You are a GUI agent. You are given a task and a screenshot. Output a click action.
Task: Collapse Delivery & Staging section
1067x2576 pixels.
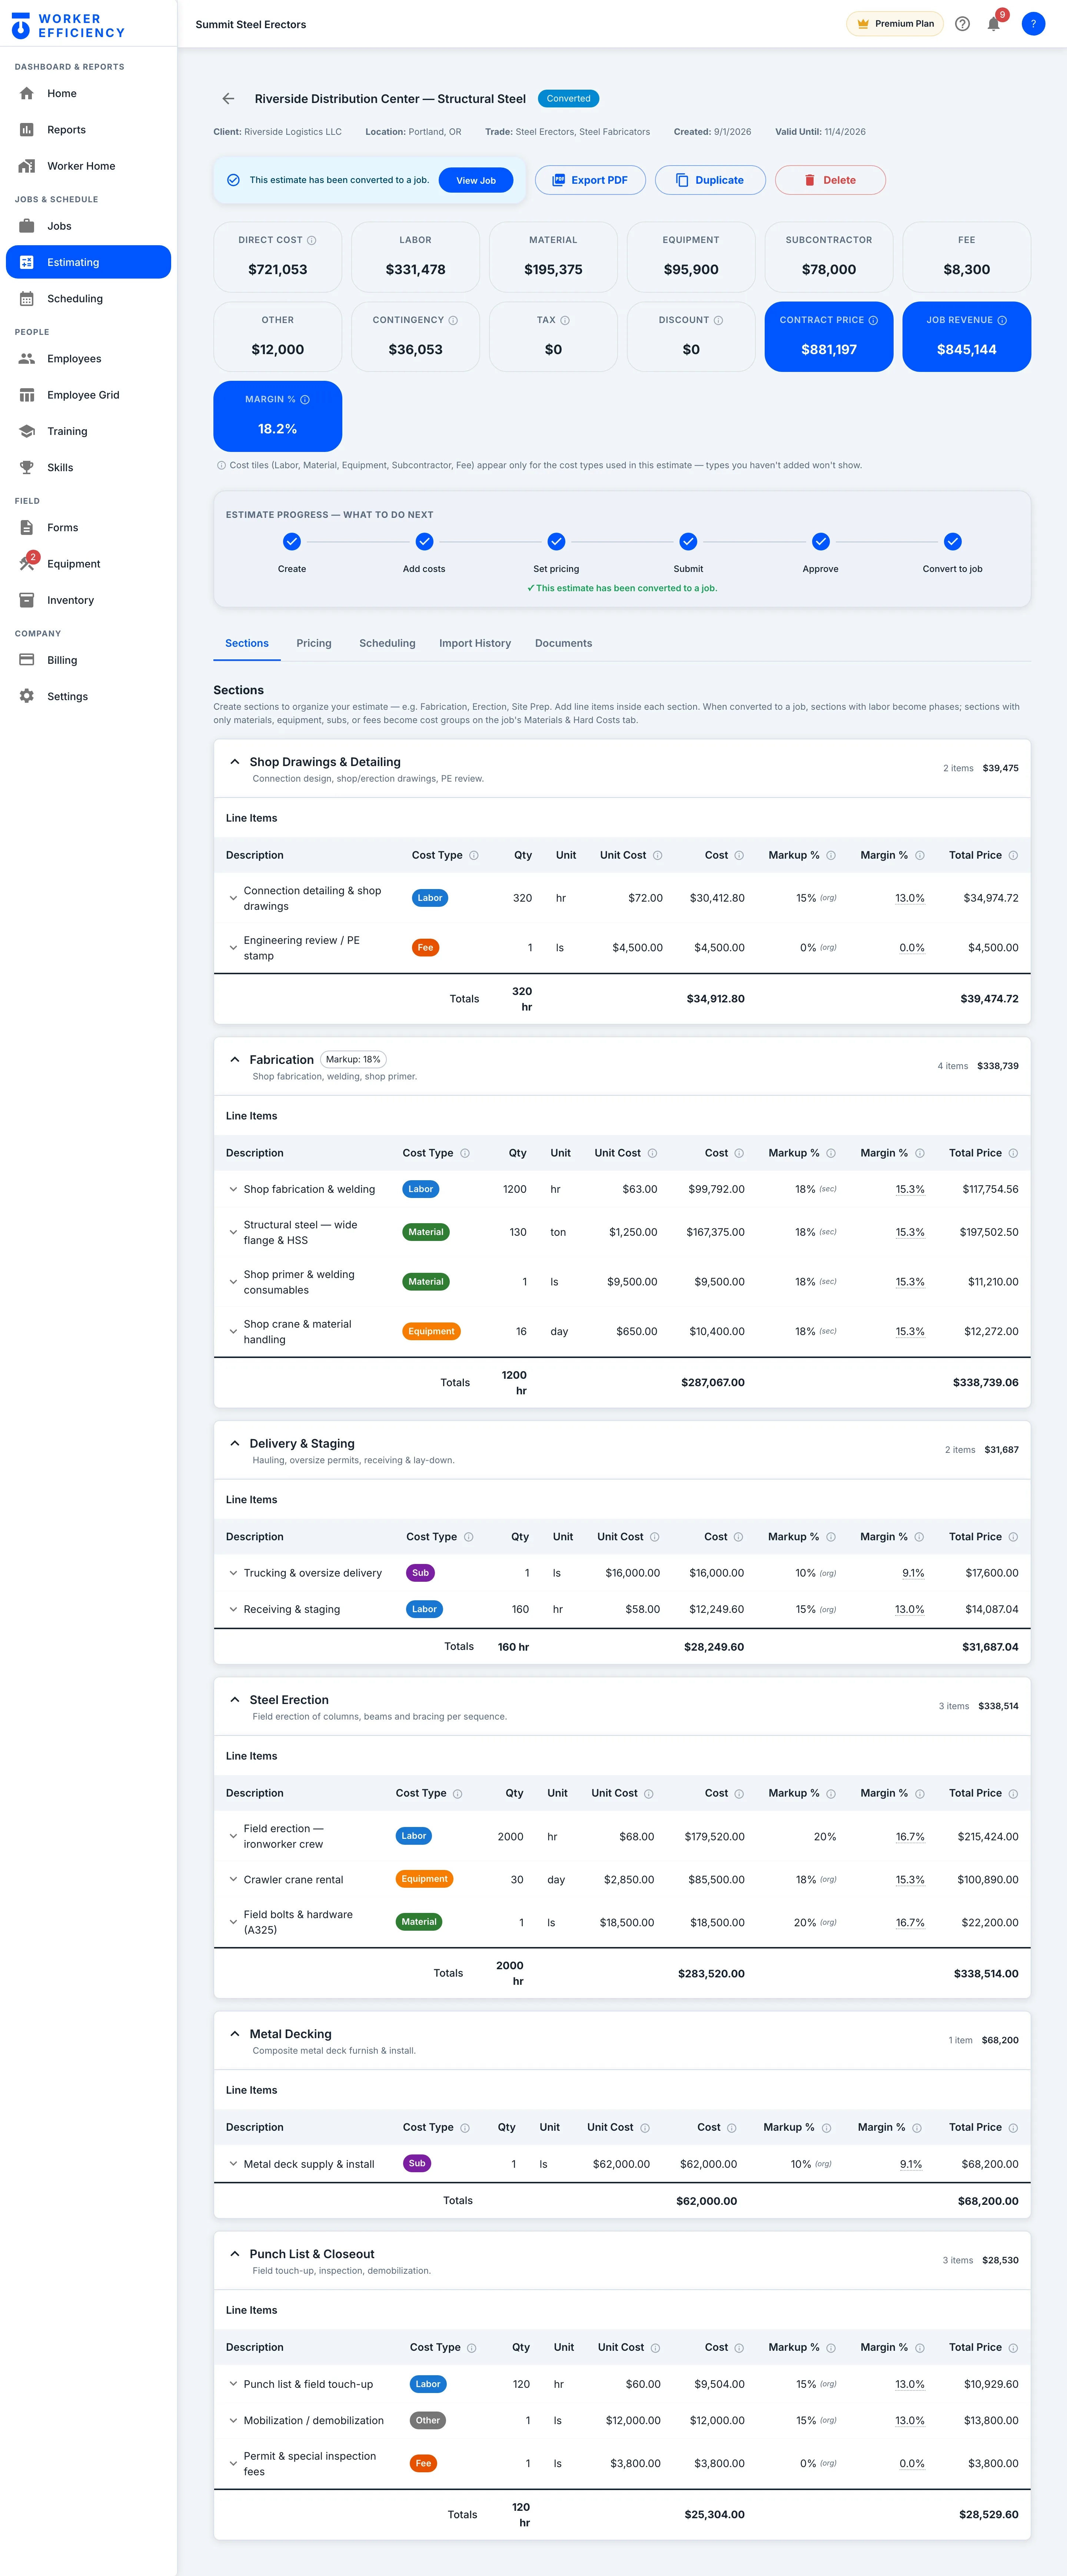pyautogui.click(x=234, y=1443)
